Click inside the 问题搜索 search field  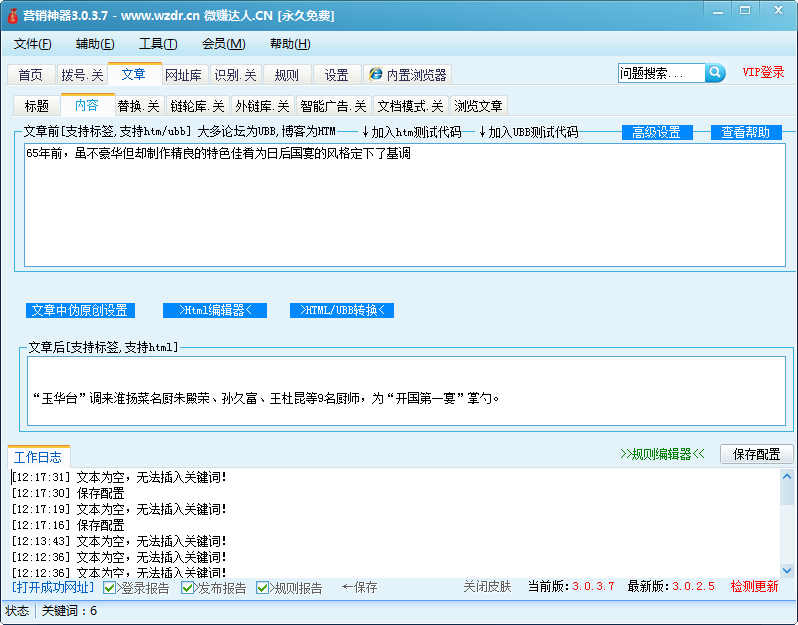point(661,73)
